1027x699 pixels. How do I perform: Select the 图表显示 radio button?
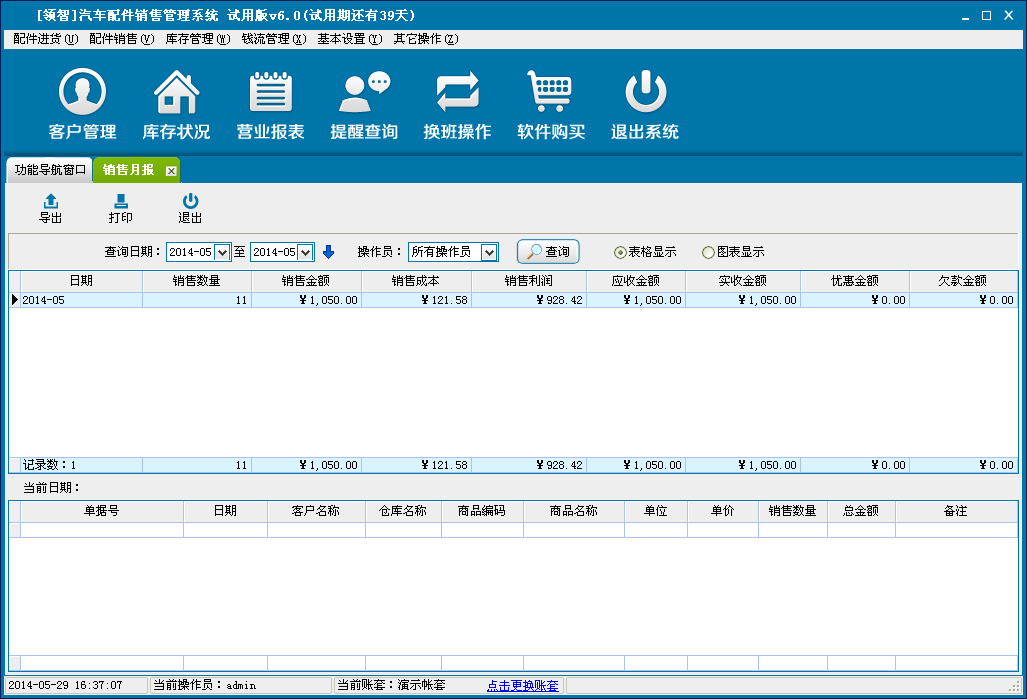708,252
